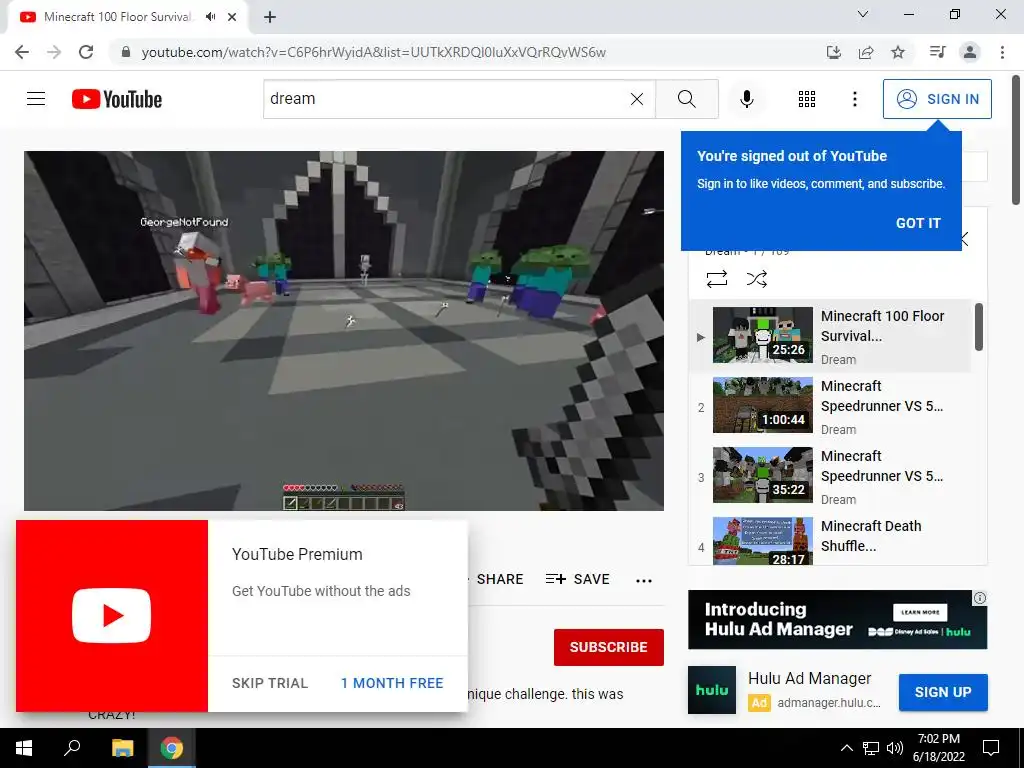Open File Explorer from taskbar

pos(122,748)
